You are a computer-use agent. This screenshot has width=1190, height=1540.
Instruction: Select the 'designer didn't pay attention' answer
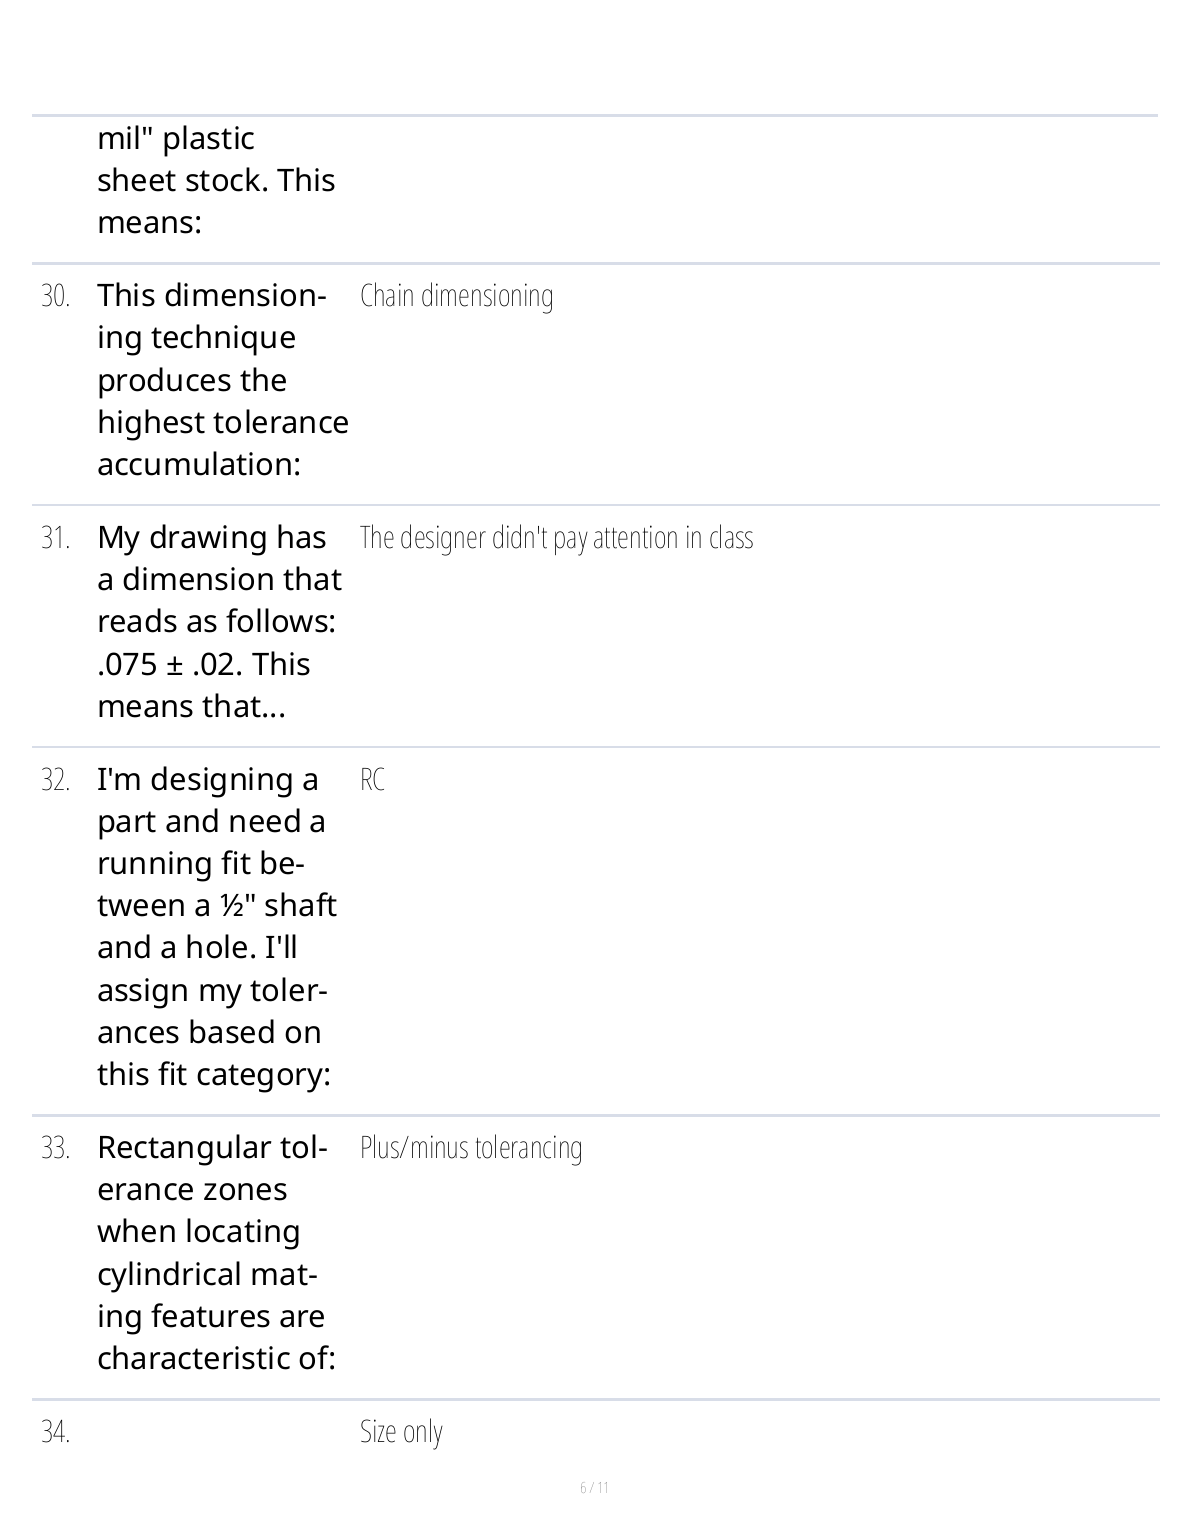(x=556, y=538)
